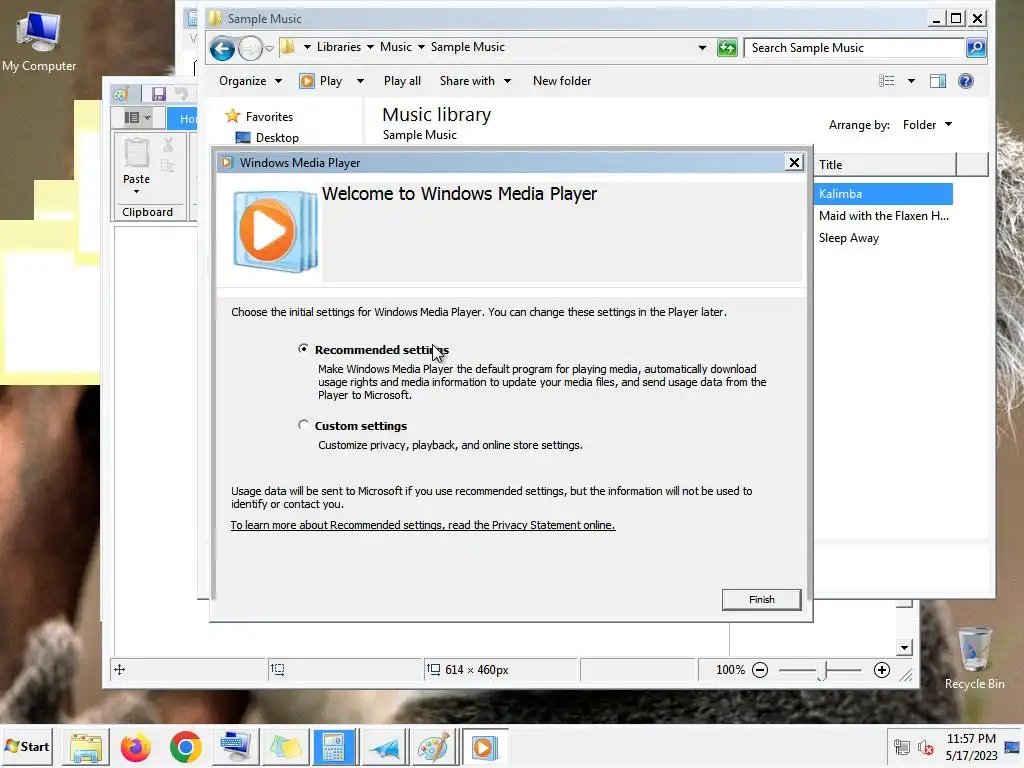Open the Paint file menu button
The height and width of the screenshot is (768, 1024).
138,118
